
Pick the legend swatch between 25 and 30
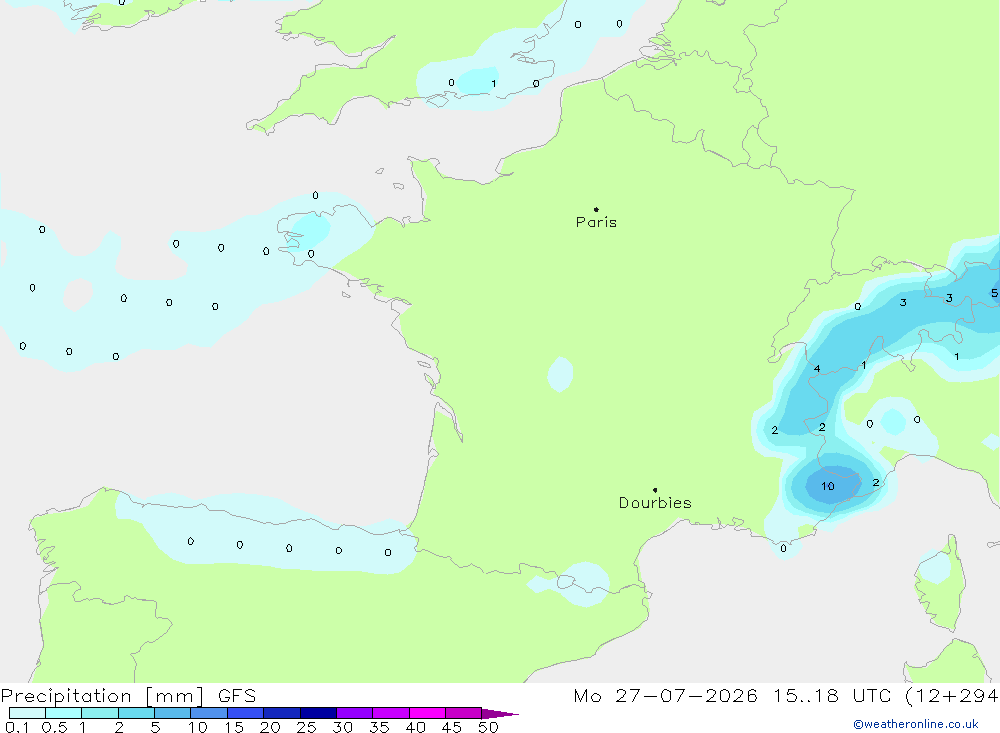(x=318, y=713)
